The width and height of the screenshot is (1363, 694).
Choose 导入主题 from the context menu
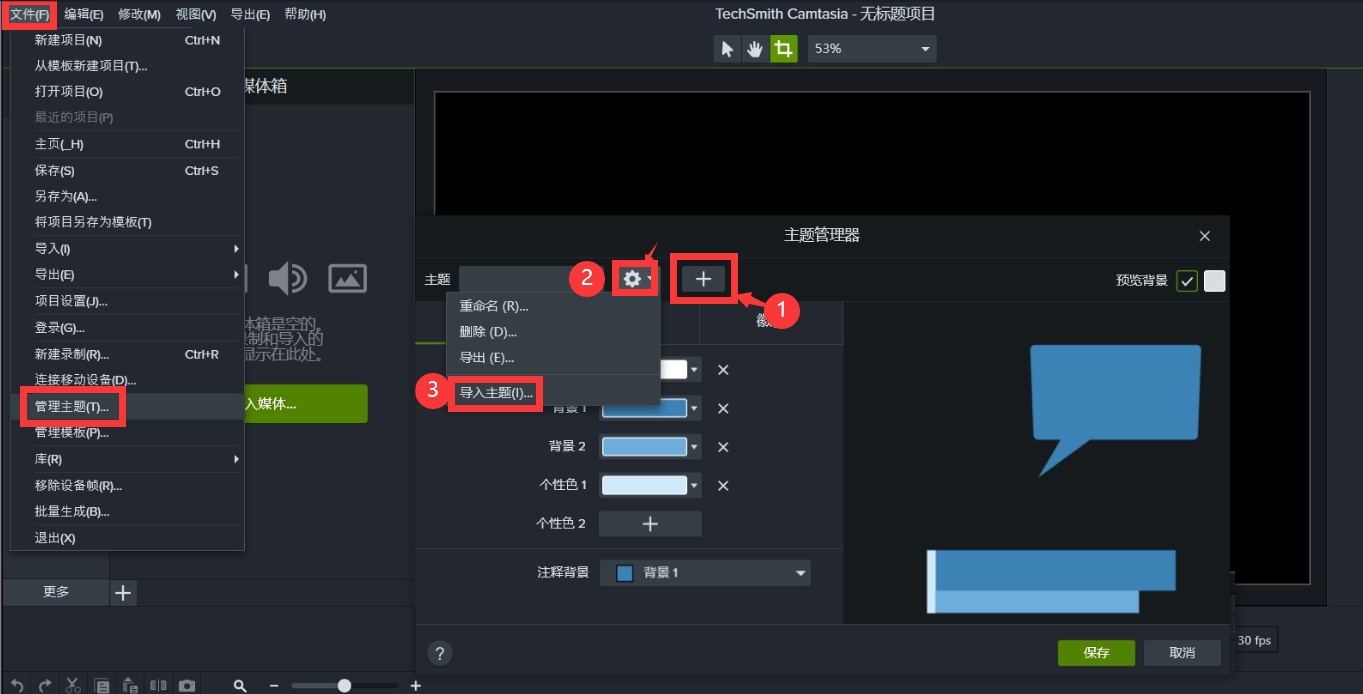pos(495,393)
